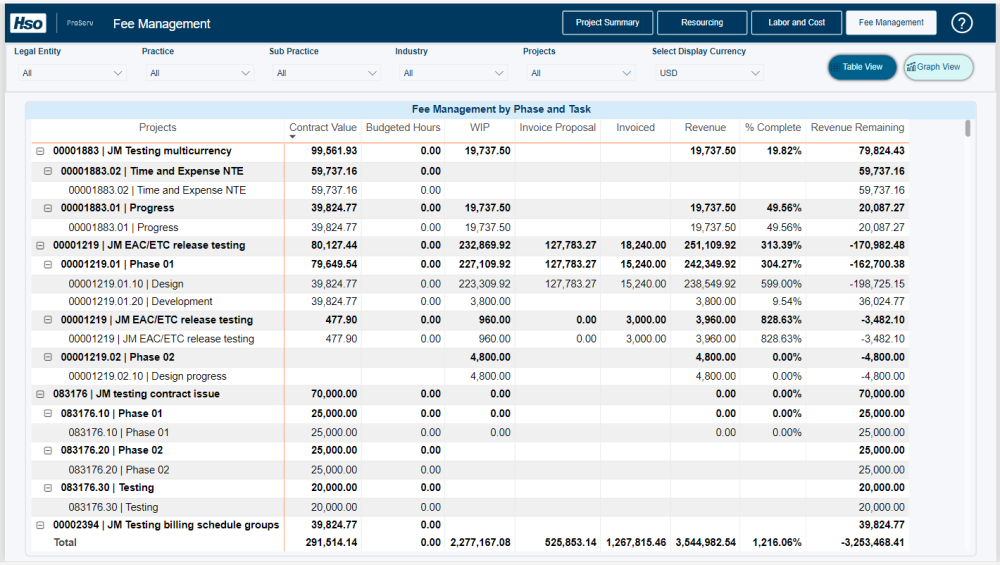Click the help question mark icon
Viewport: 1000px width, 565px height.
tap(962, 23)
